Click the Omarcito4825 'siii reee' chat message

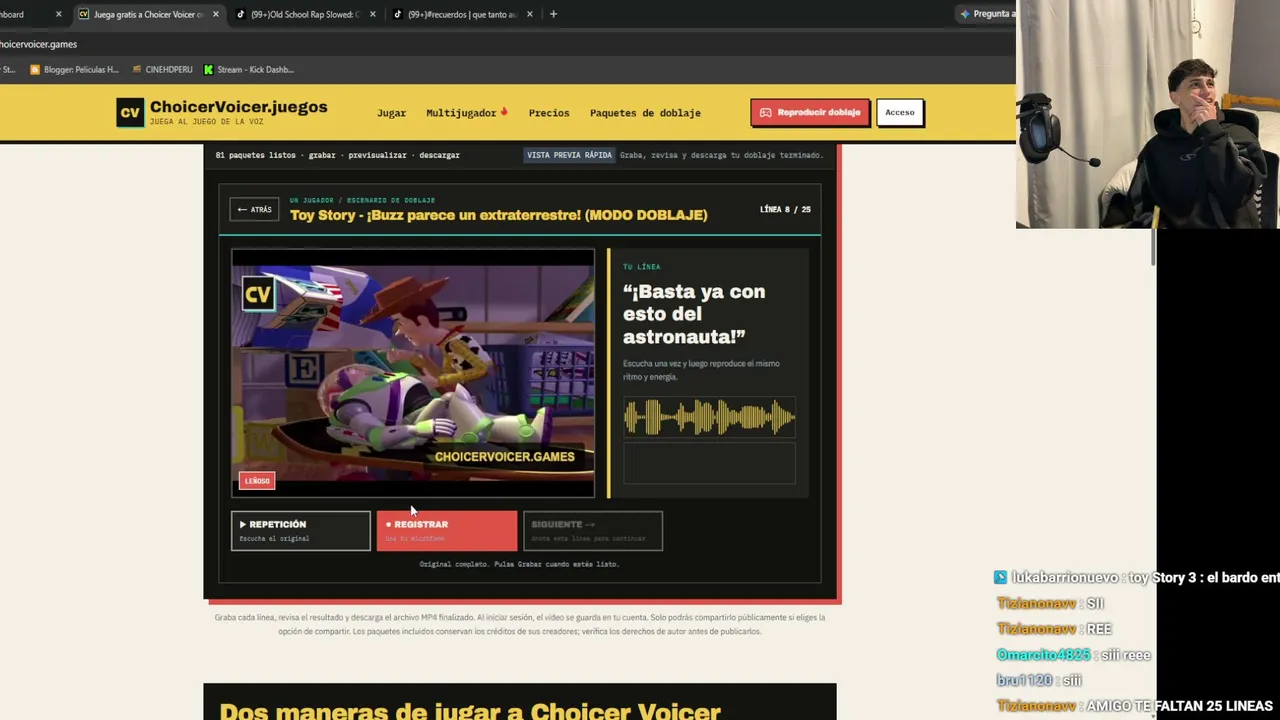[x=1074, y=655]
